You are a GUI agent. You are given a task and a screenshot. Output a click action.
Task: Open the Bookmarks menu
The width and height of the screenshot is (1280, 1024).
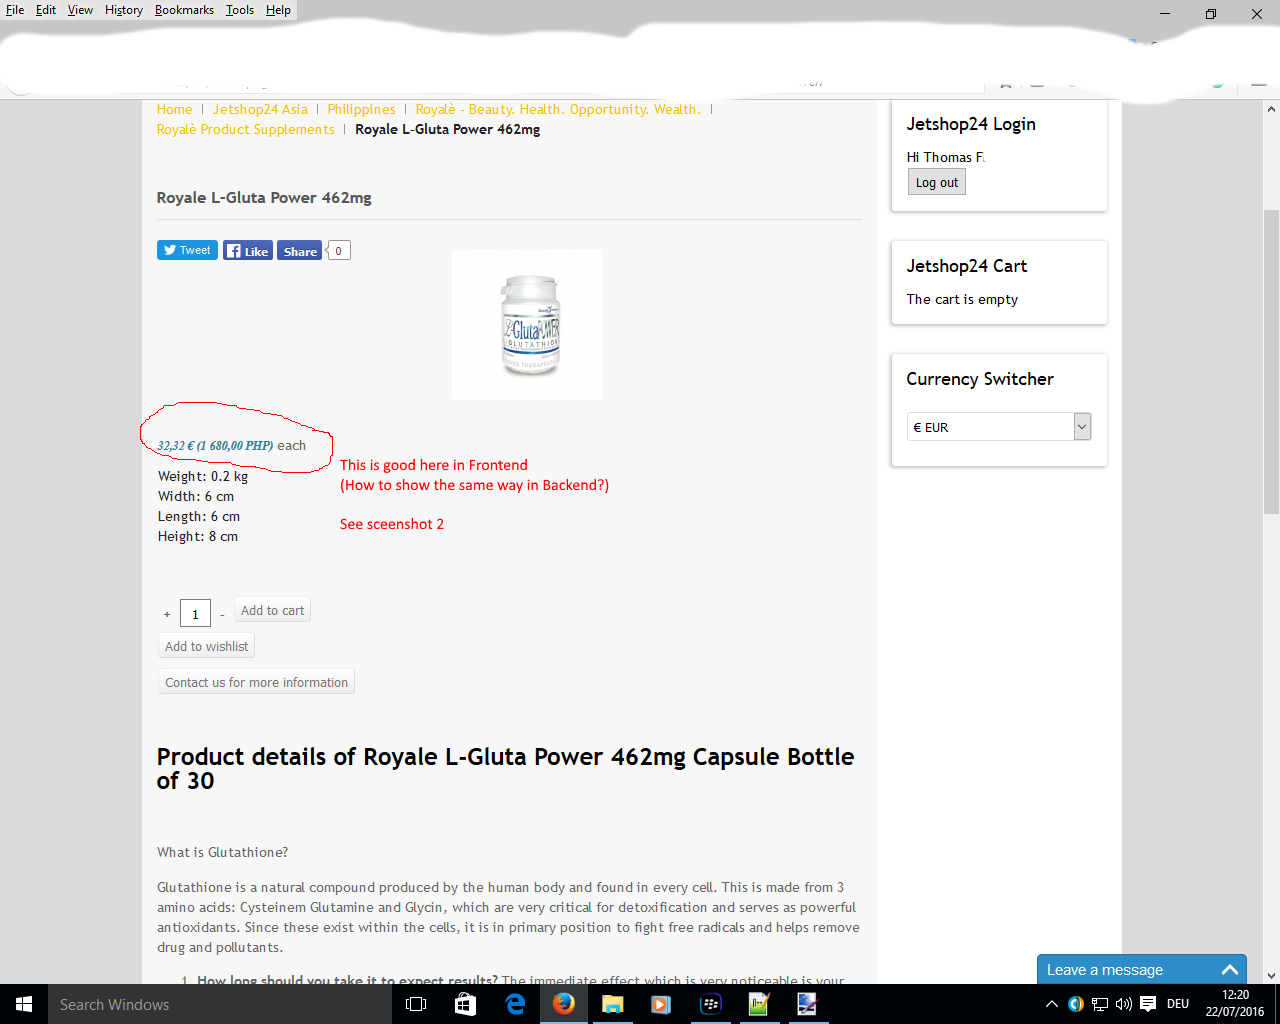point(184,10)
